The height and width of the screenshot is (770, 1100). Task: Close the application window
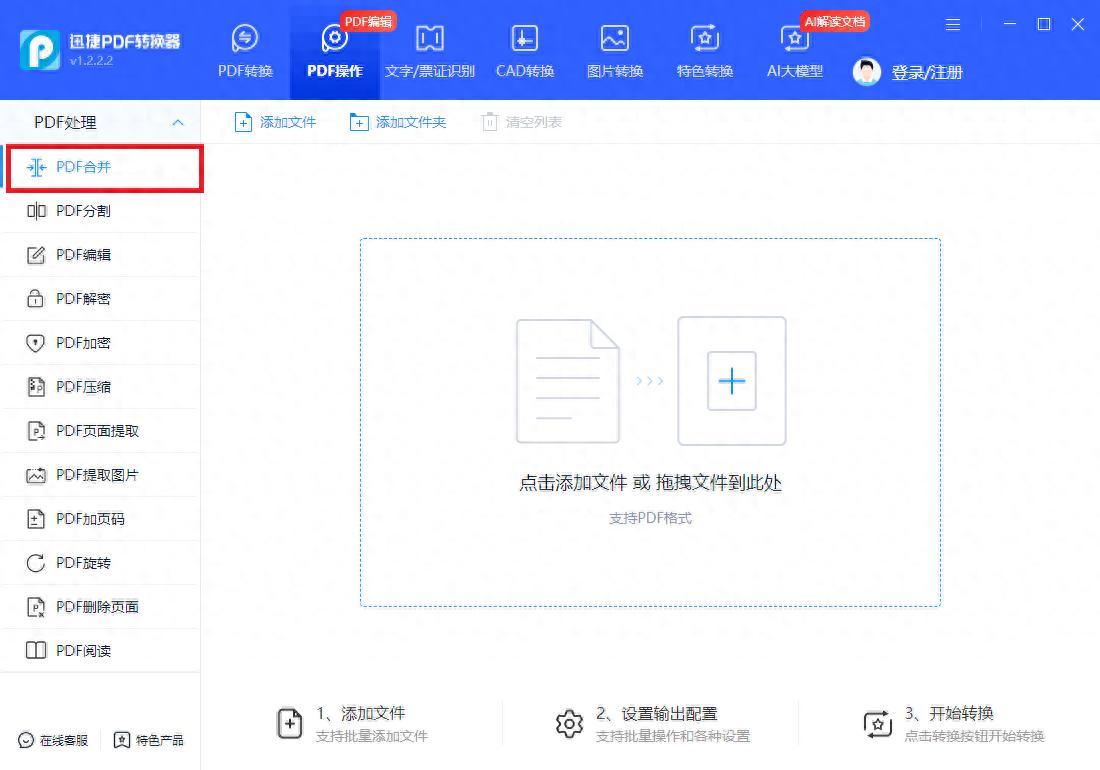pyautogui.click(x=1078, y=24)
